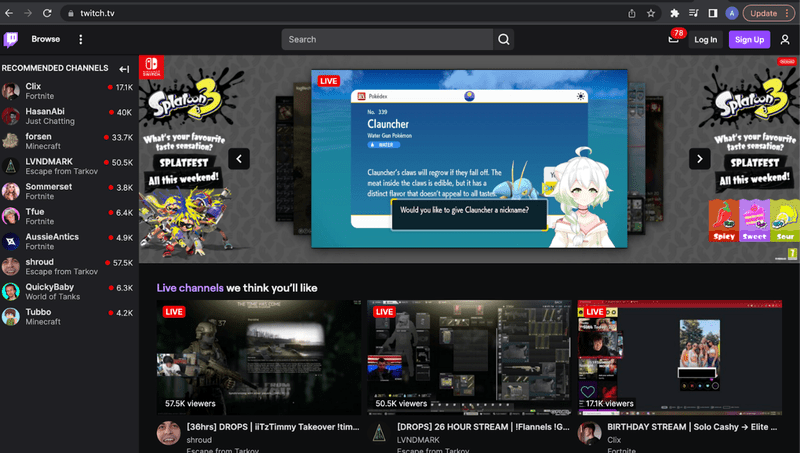Screen dimensions: 800x453
Task: Open Clix channel avatar in sidebar
Action: (11, 91)
